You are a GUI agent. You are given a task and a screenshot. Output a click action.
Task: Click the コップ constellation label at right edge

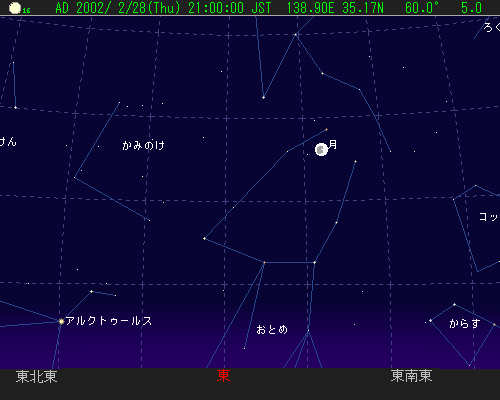pos(489,217)
